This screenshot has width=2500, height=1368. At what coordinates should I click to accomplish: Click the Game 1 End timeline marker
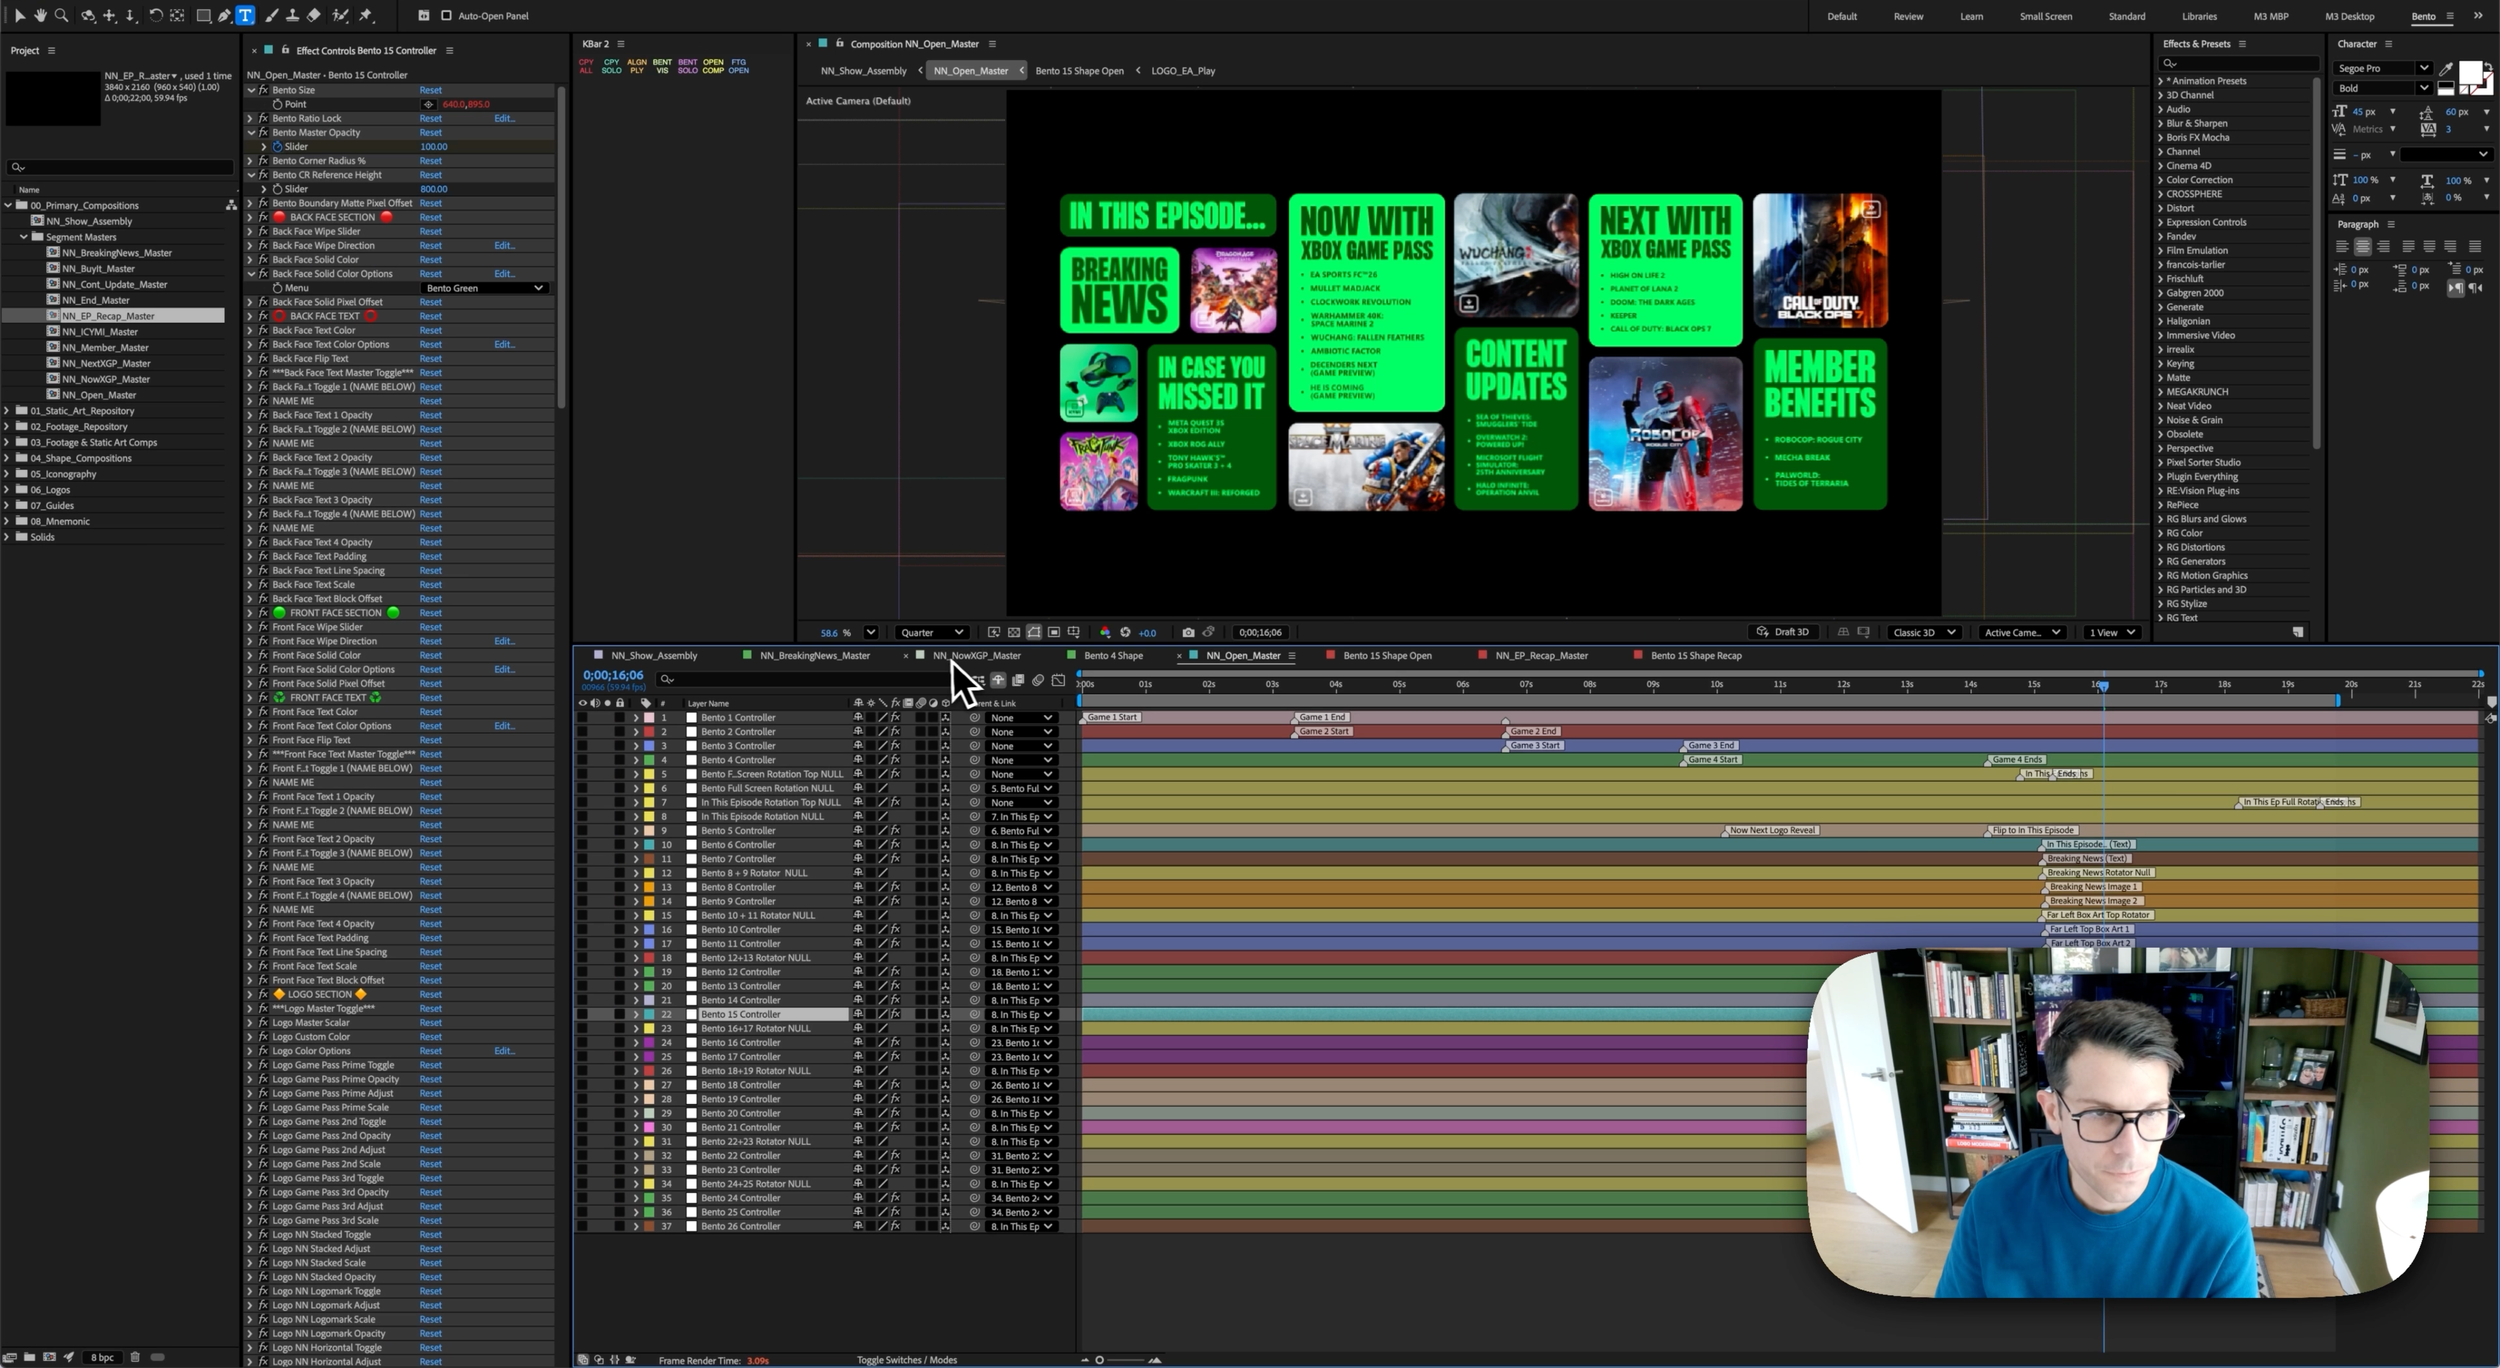point(1322,717)
